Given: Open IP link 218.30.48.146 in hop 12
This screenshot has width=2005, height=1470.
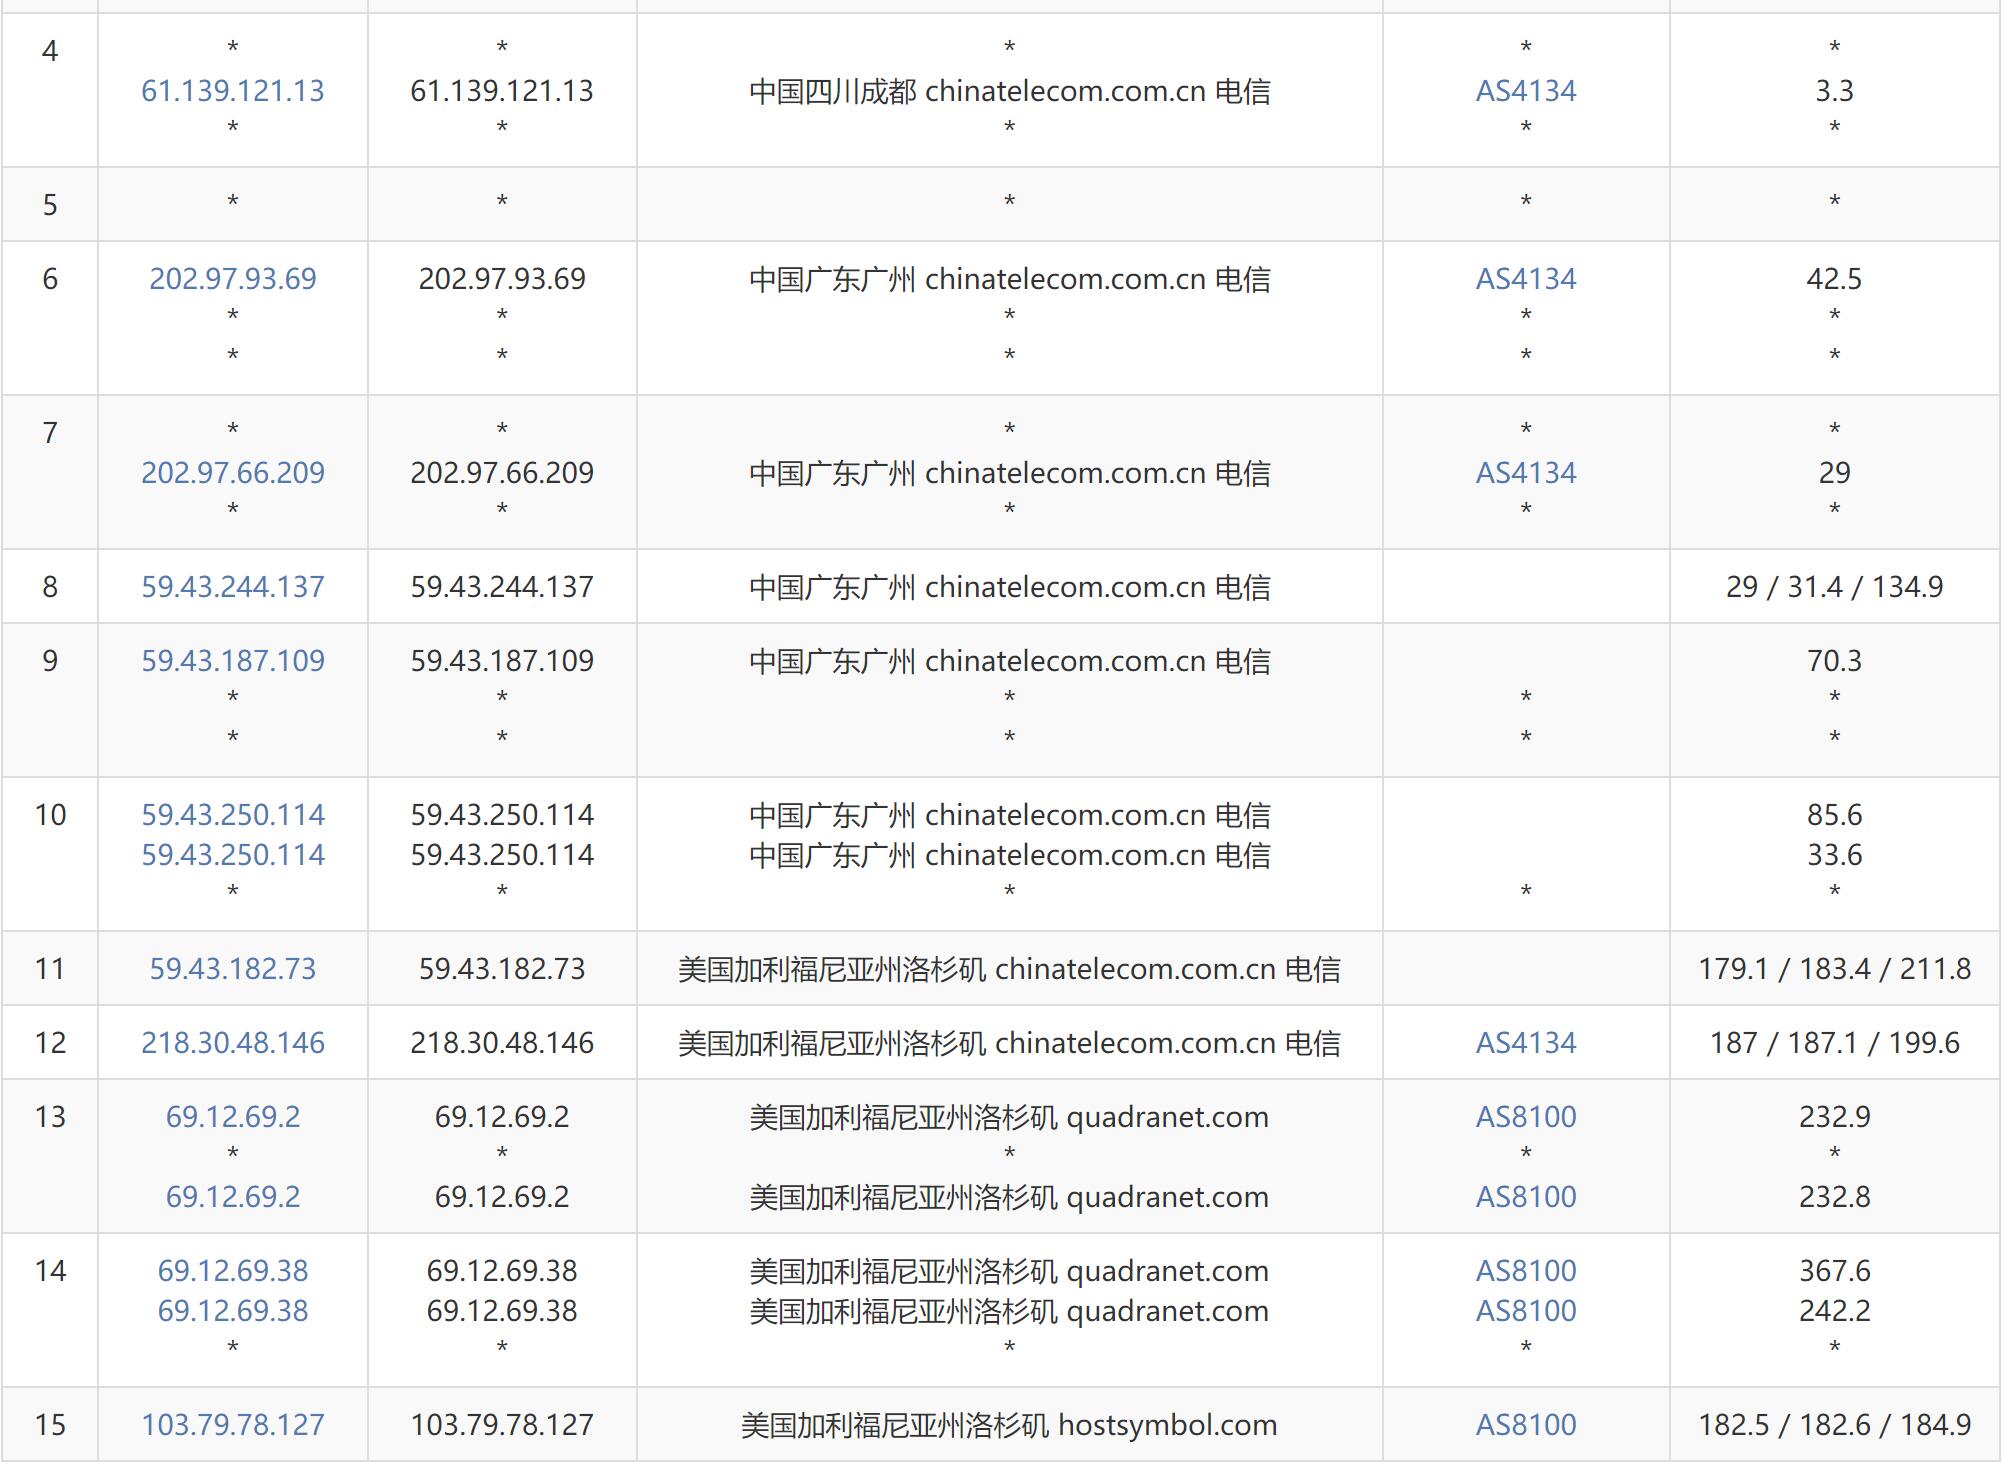Looking at the screenshot, I should pyautogui.click(x=233, y=1043).
